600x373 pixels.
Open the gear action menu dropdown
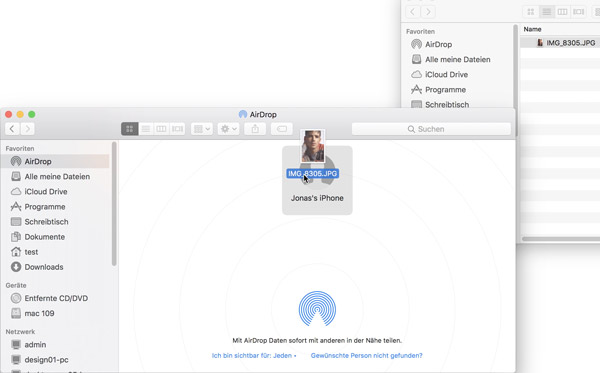click(x=228, y=129)
